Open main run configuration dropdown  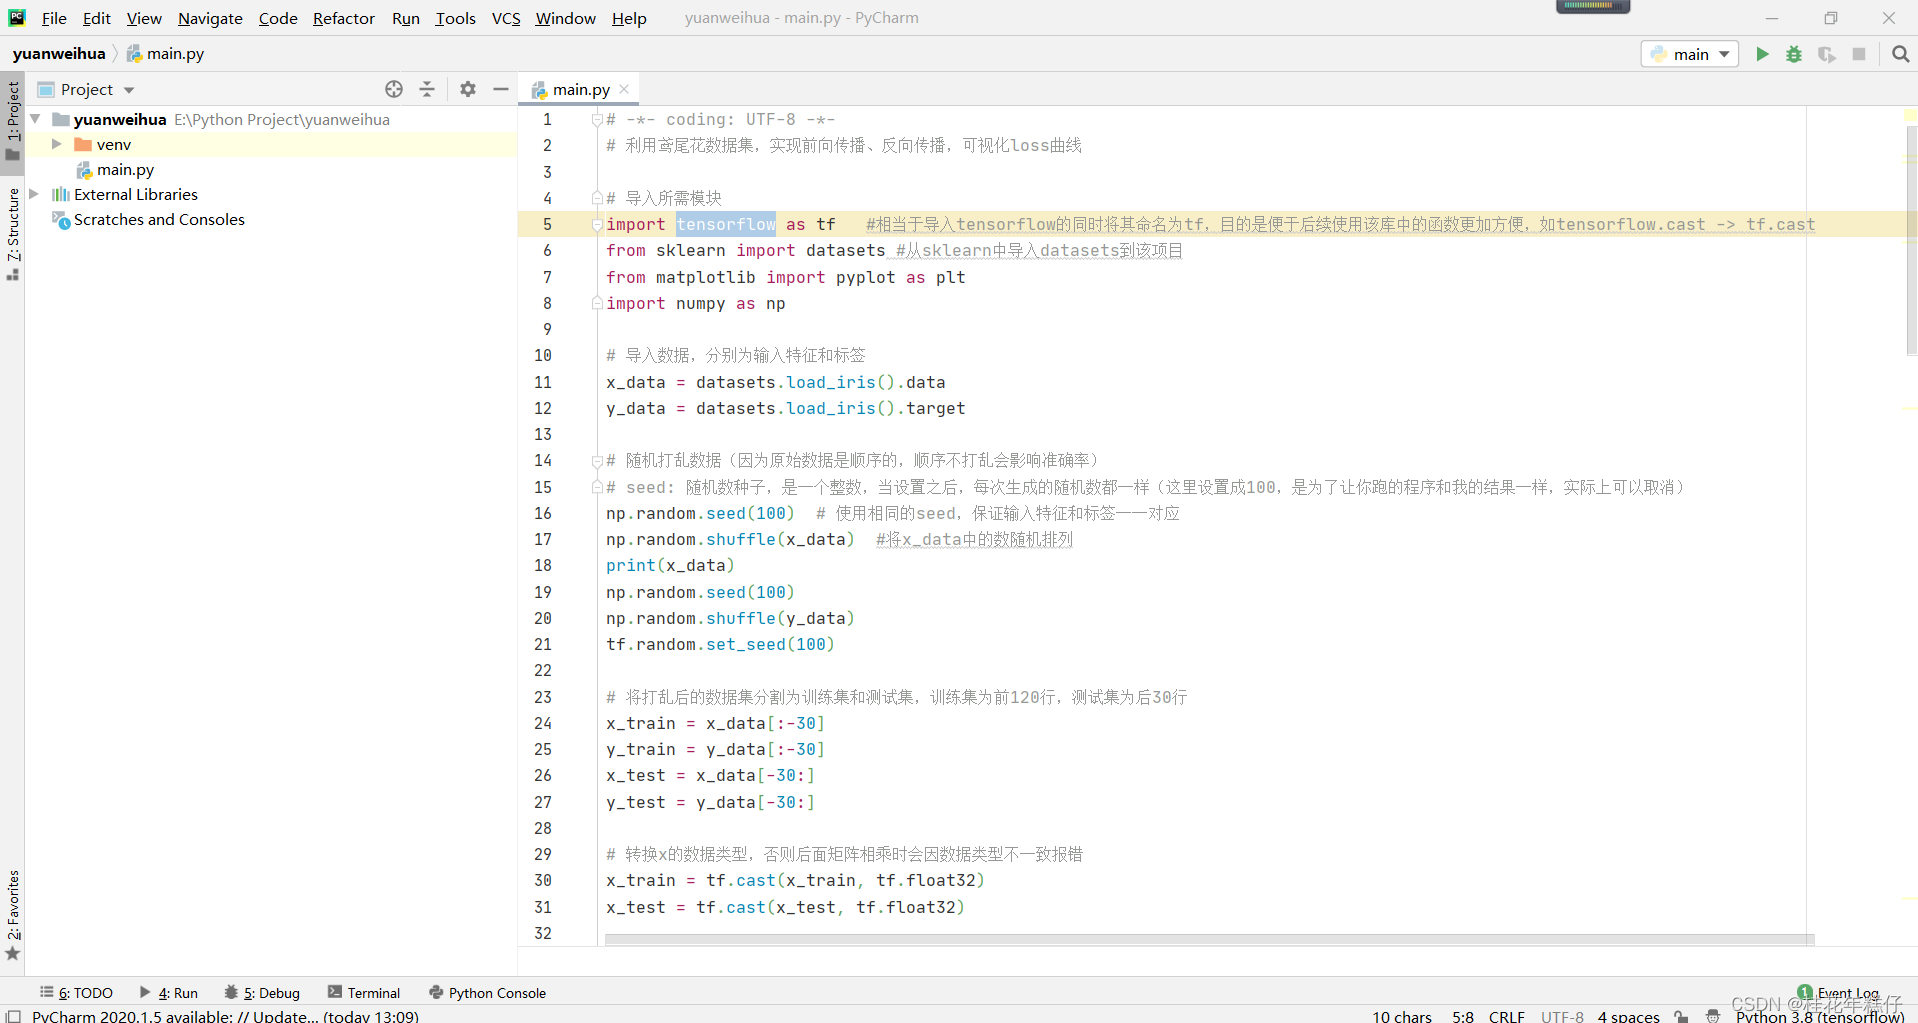click(1690, 54)
